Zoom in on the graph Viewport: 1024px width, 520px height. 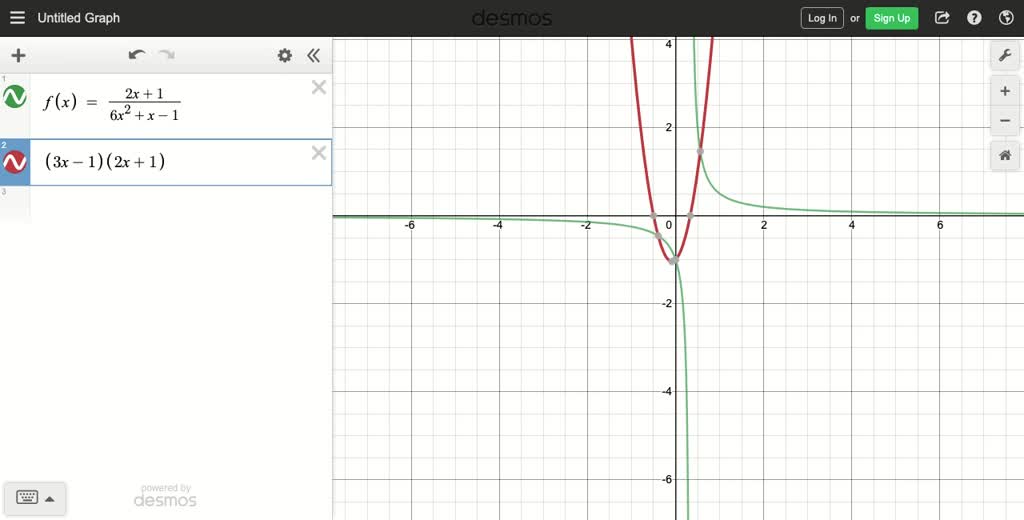1005,91
